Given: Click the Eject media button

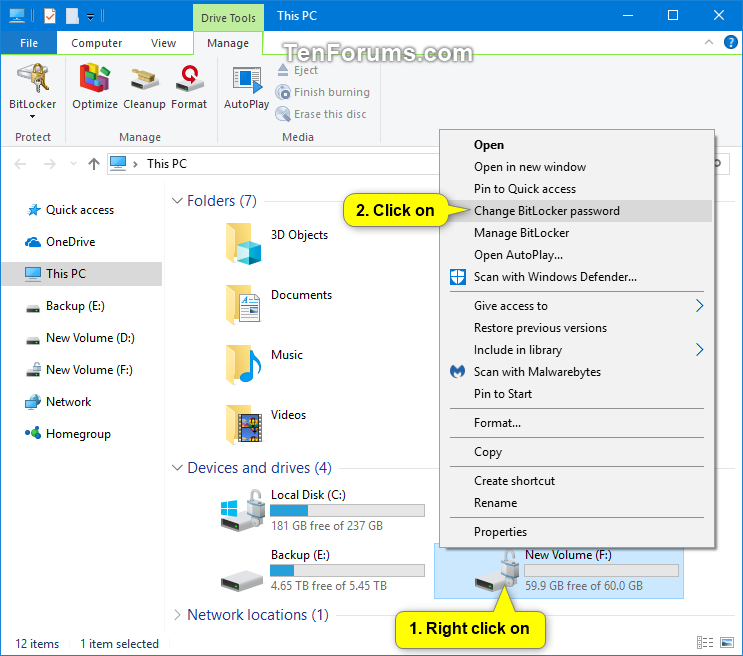Looking at the screenshot, I should tap(297, 70).
